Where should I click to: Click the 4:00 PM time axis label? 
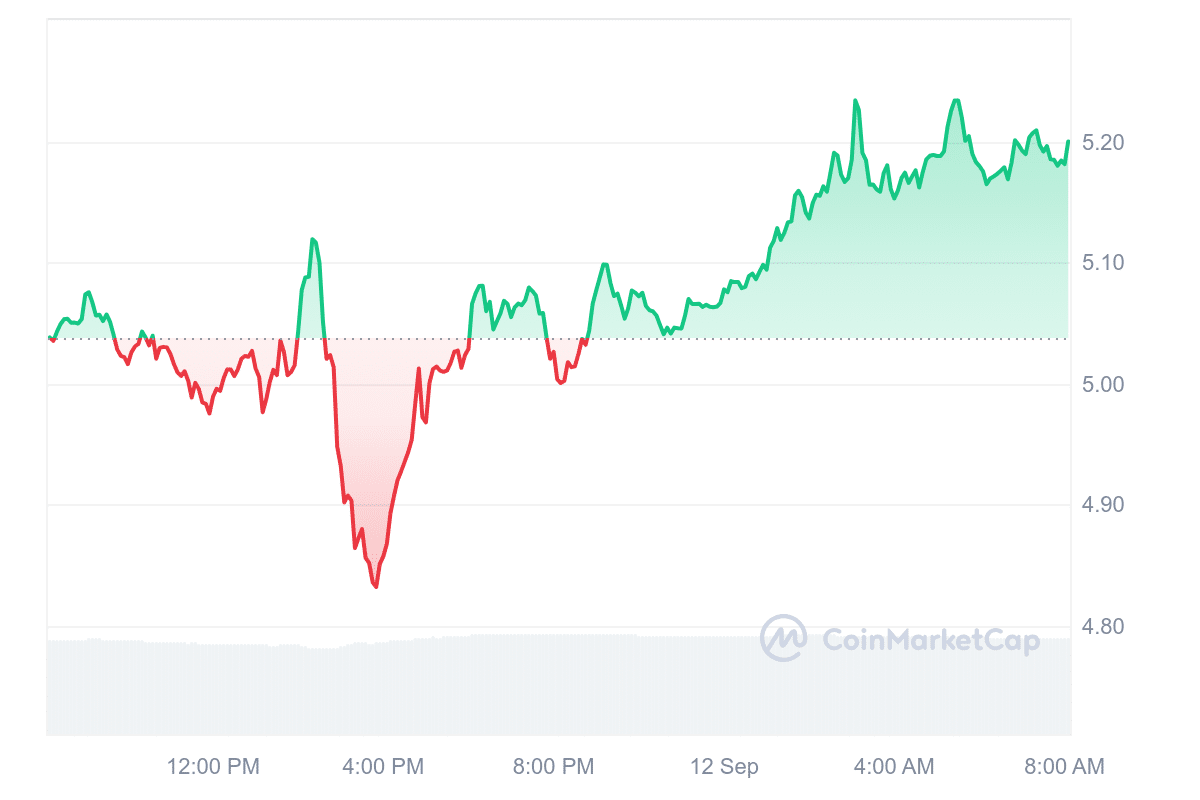coord(383,767)
